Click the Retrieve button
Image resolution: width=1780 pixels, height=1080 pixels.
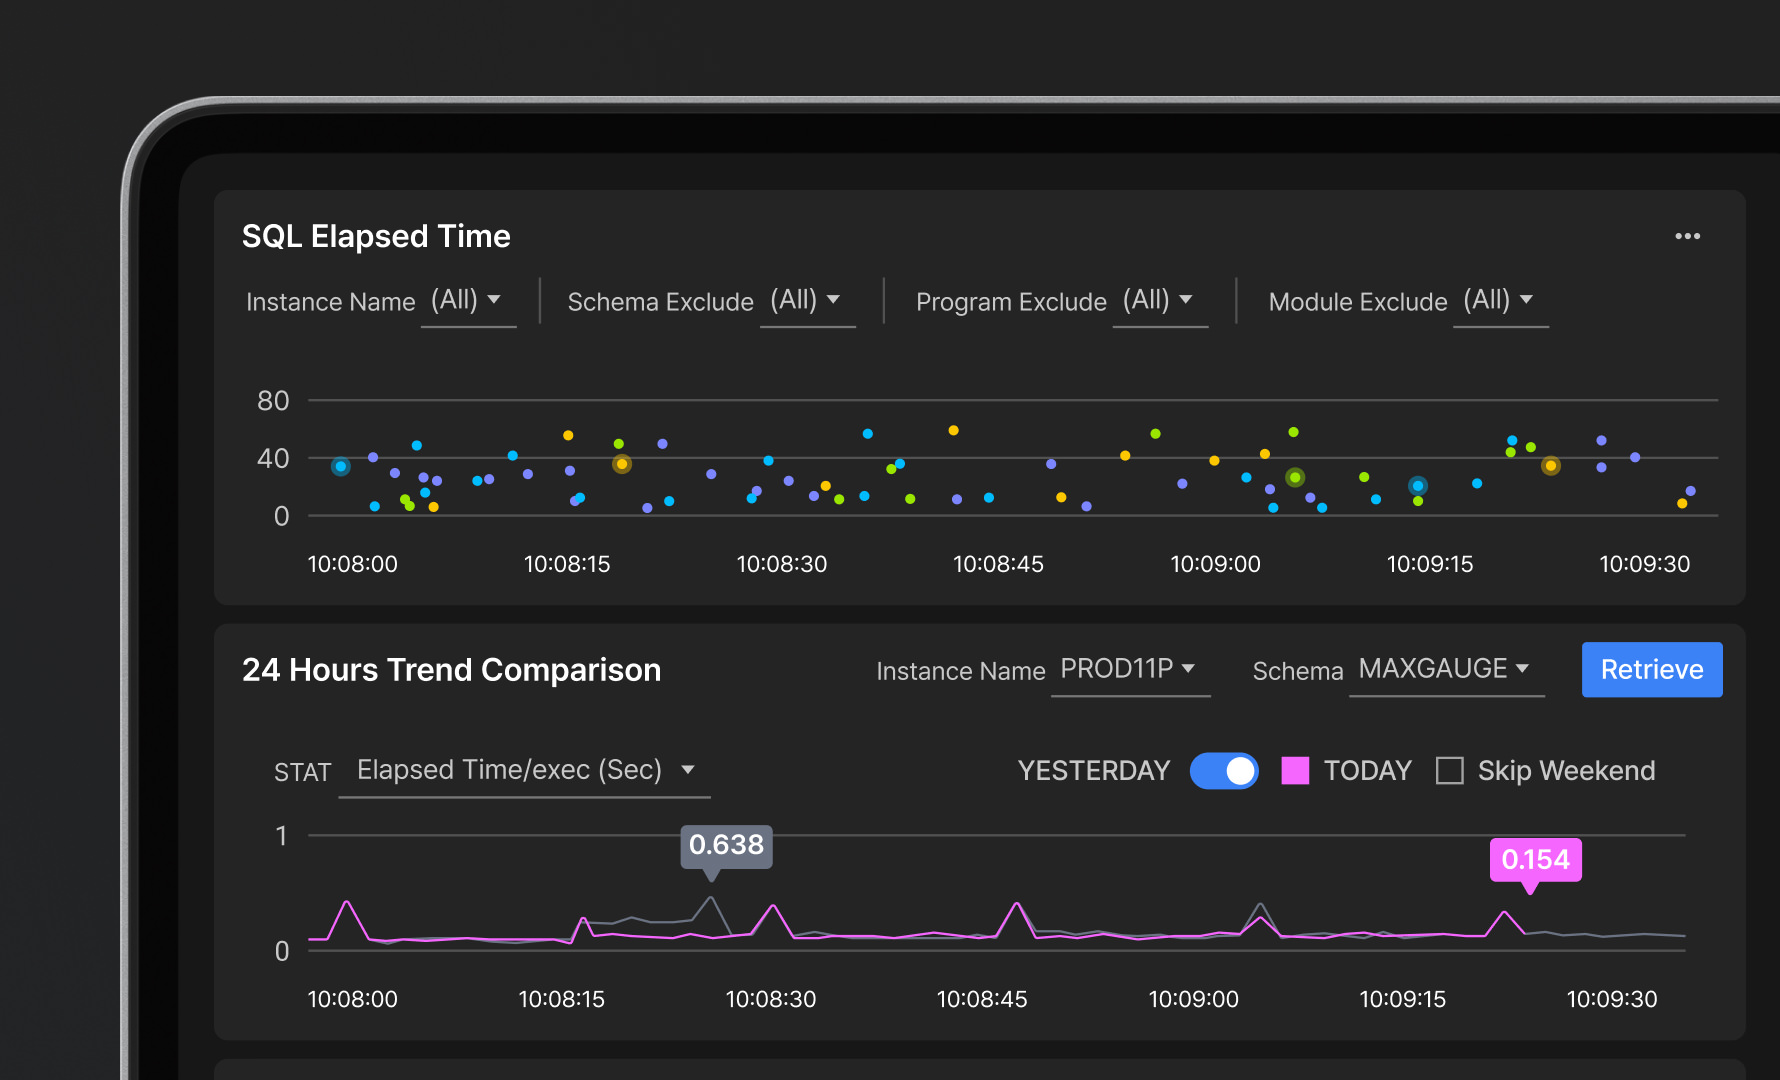[x=1651, y=669]
